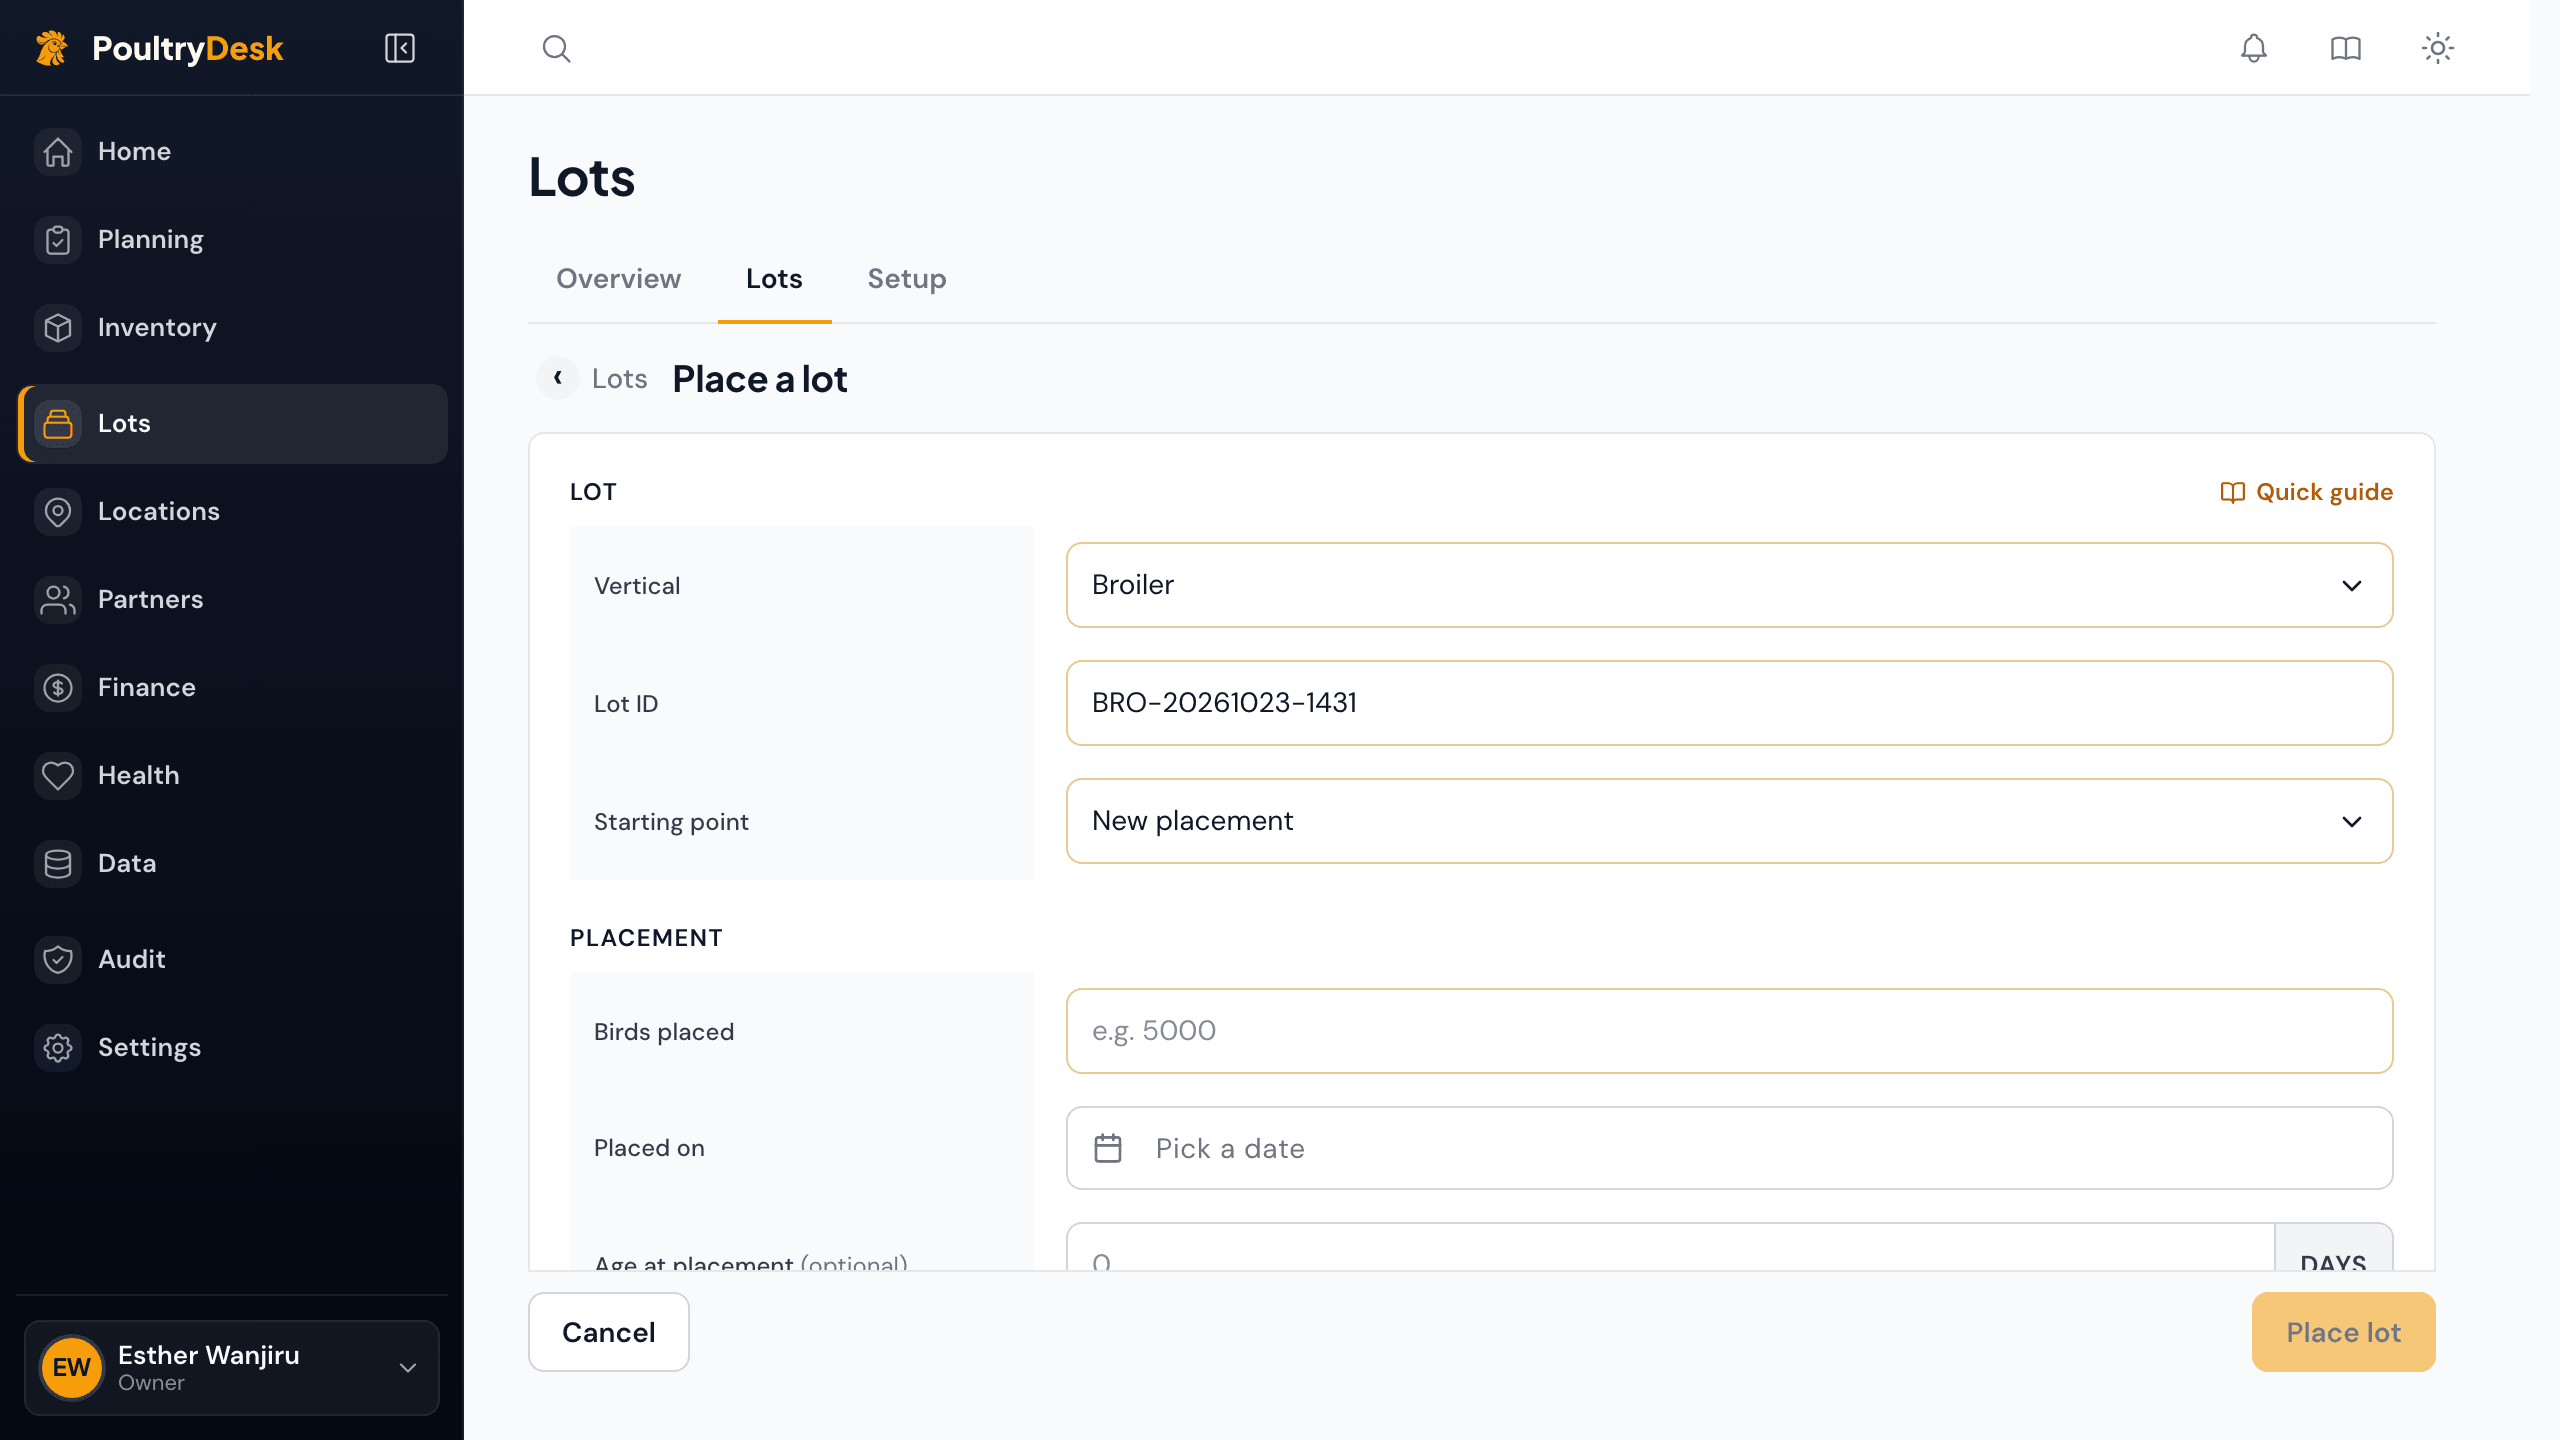Open Audit shield icon
The image size is (2560, 1440).
58,960
